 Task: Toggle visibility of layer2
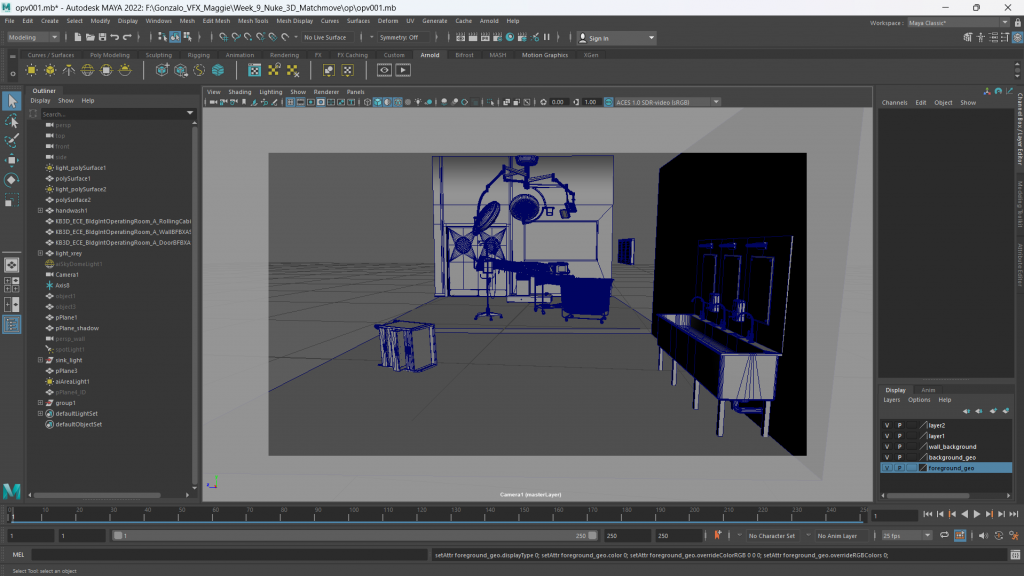pos(887,425)
